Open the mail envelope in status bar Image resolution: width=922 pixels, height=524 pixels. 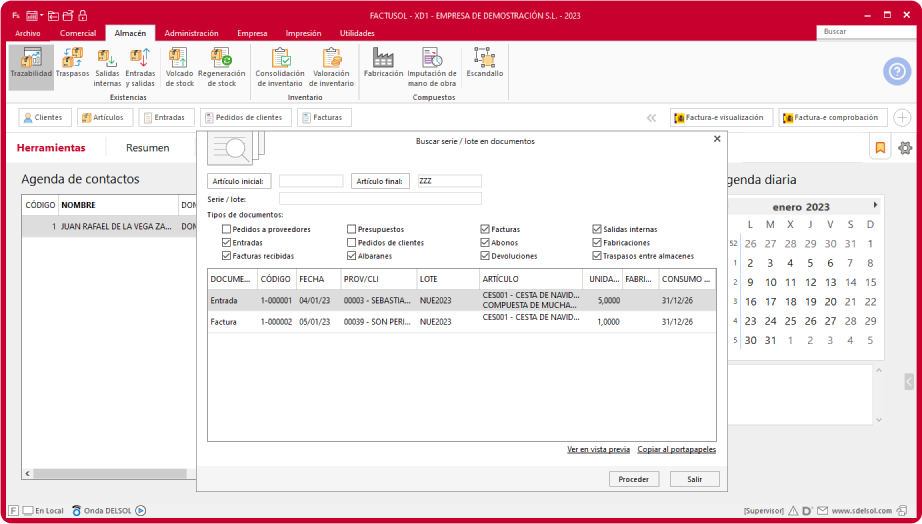click(822, 510)
